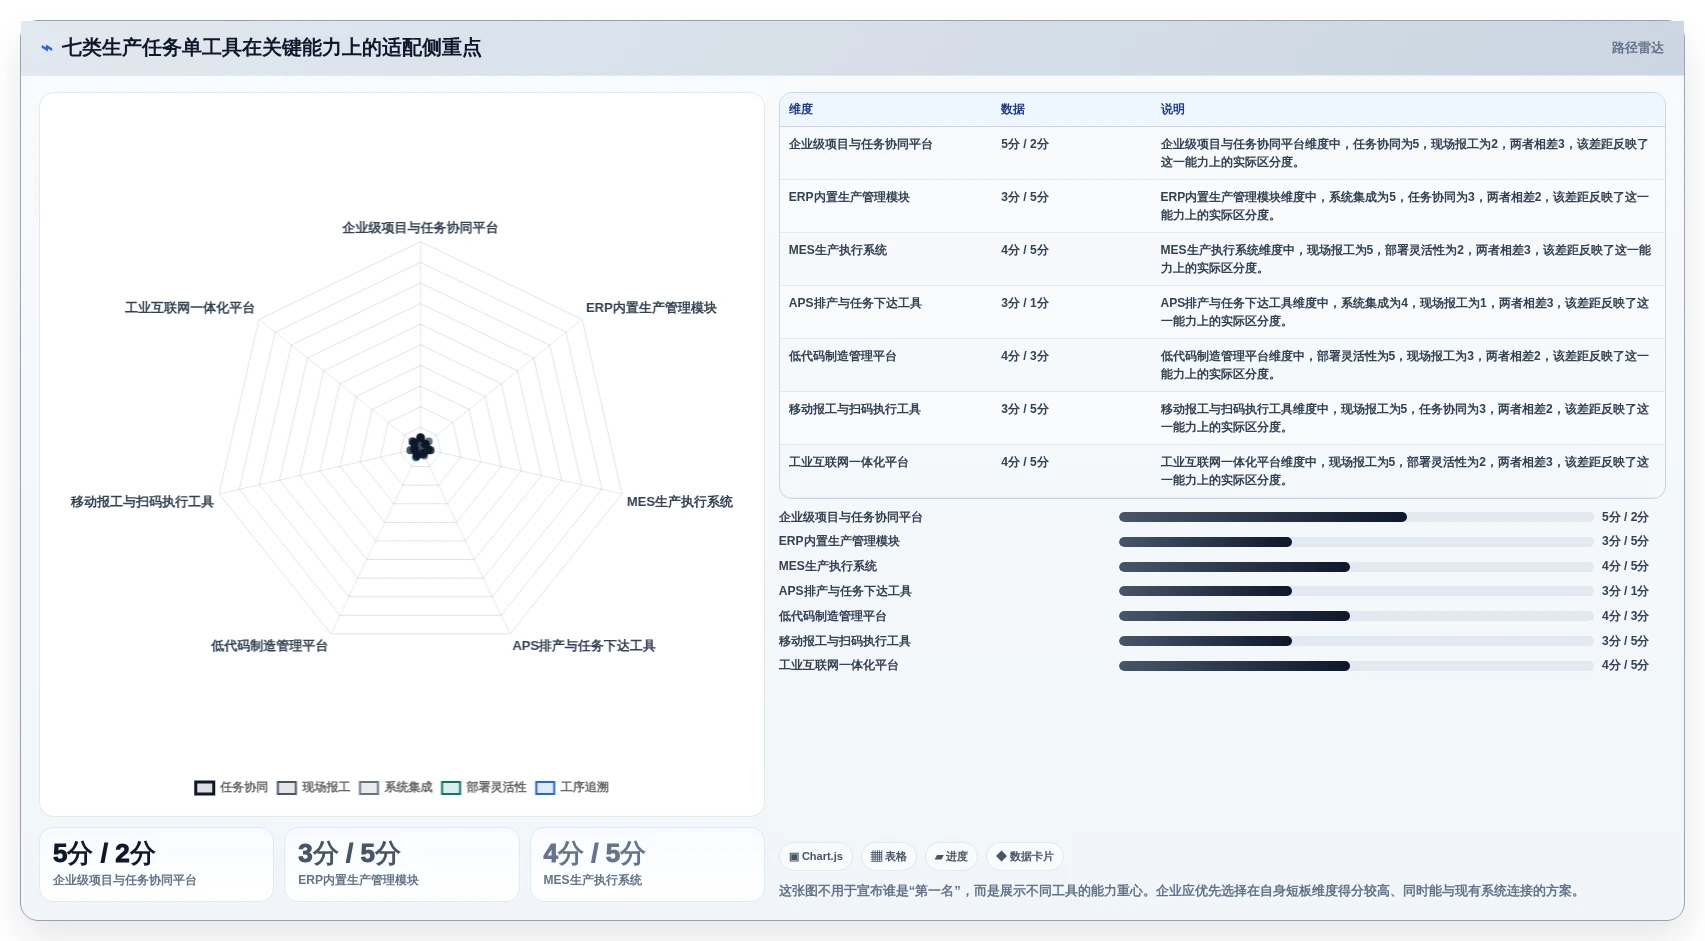Hide the 任务协同 series via its legend label
This screenshot has width=1705, height=941.
pyautogui.click(x=244, y=788)
